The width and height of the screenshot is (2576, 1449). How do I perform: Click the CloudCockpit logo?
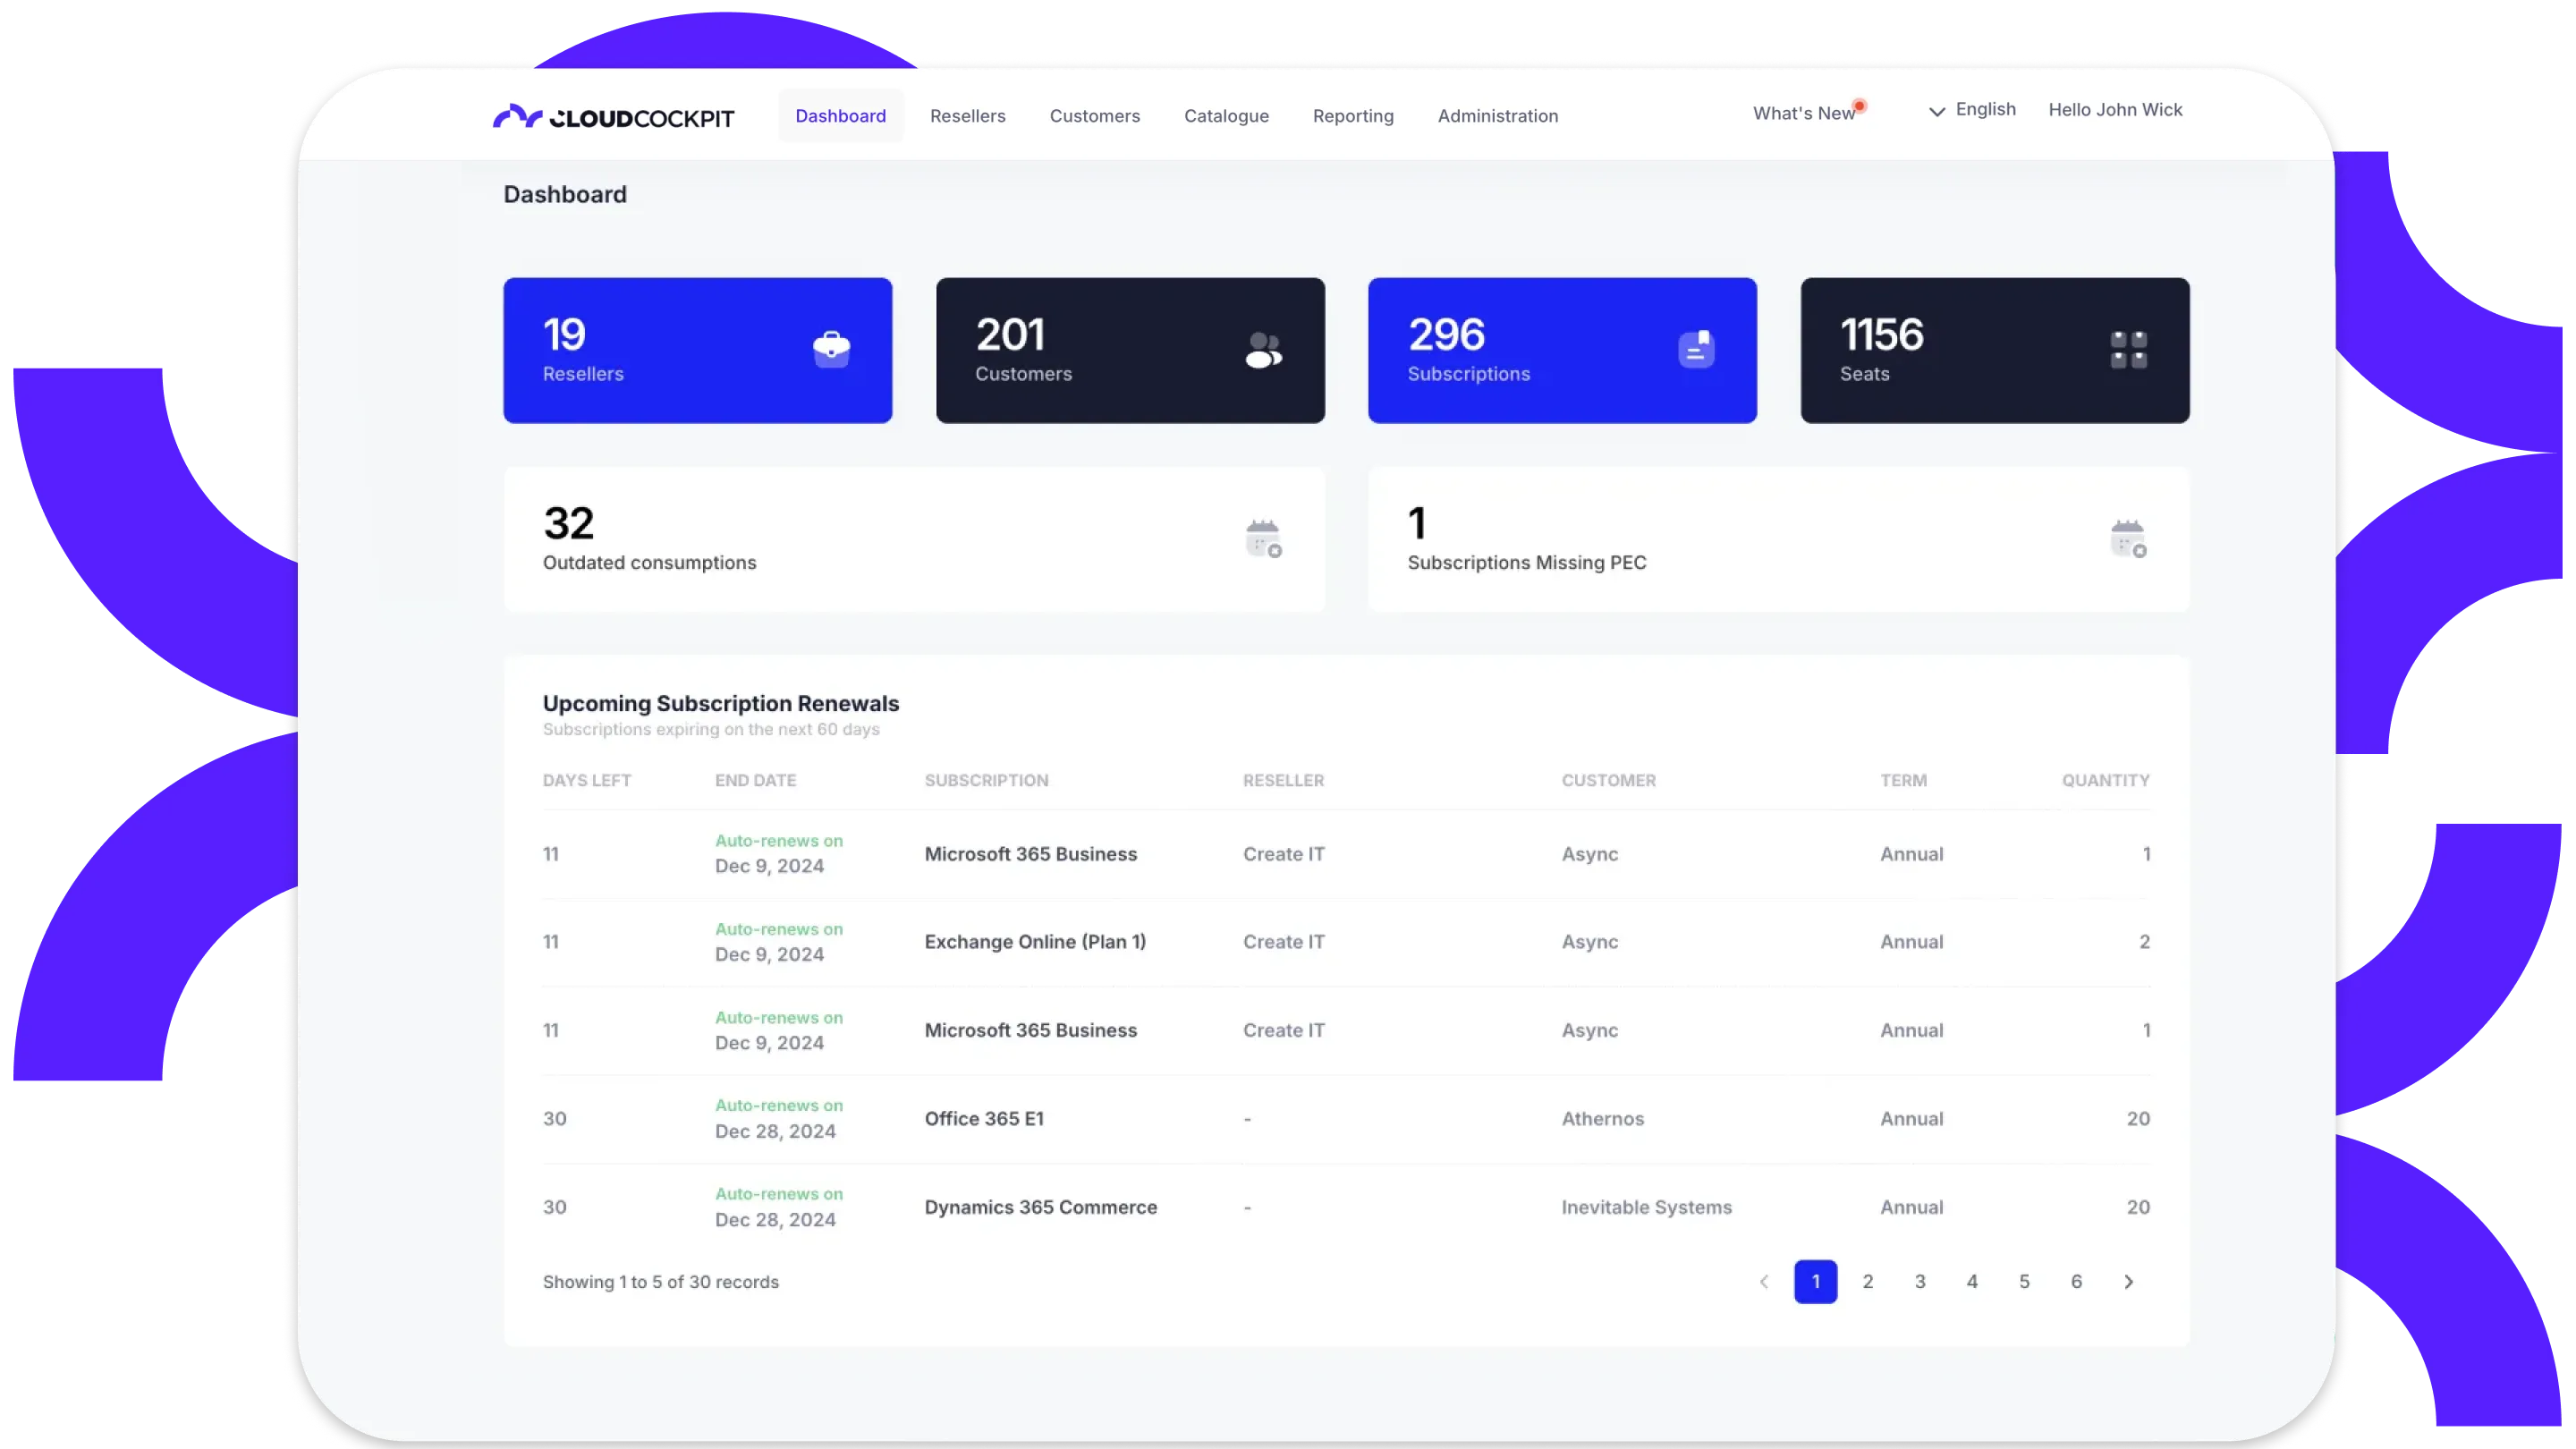613,117
